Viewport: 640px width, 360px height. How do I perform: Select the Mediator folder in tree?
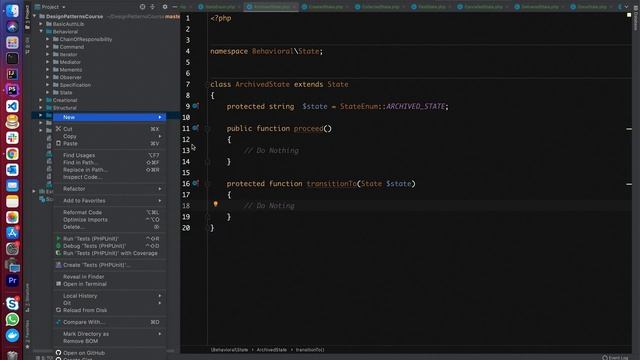[70, 62]
